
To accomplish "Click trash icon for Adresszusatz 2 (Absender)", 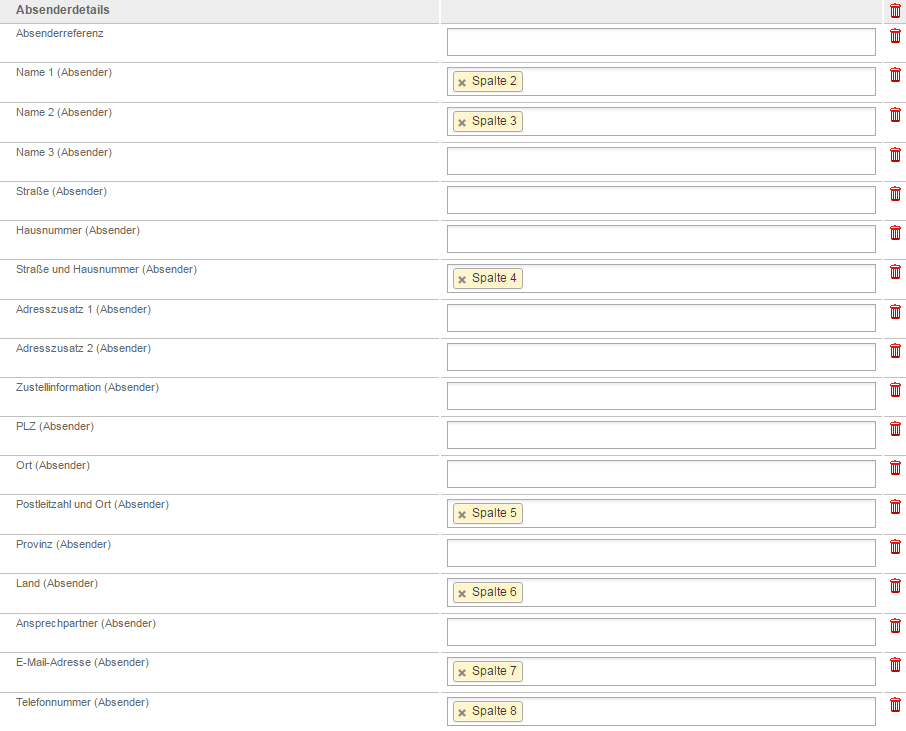I will click(895, 351).
